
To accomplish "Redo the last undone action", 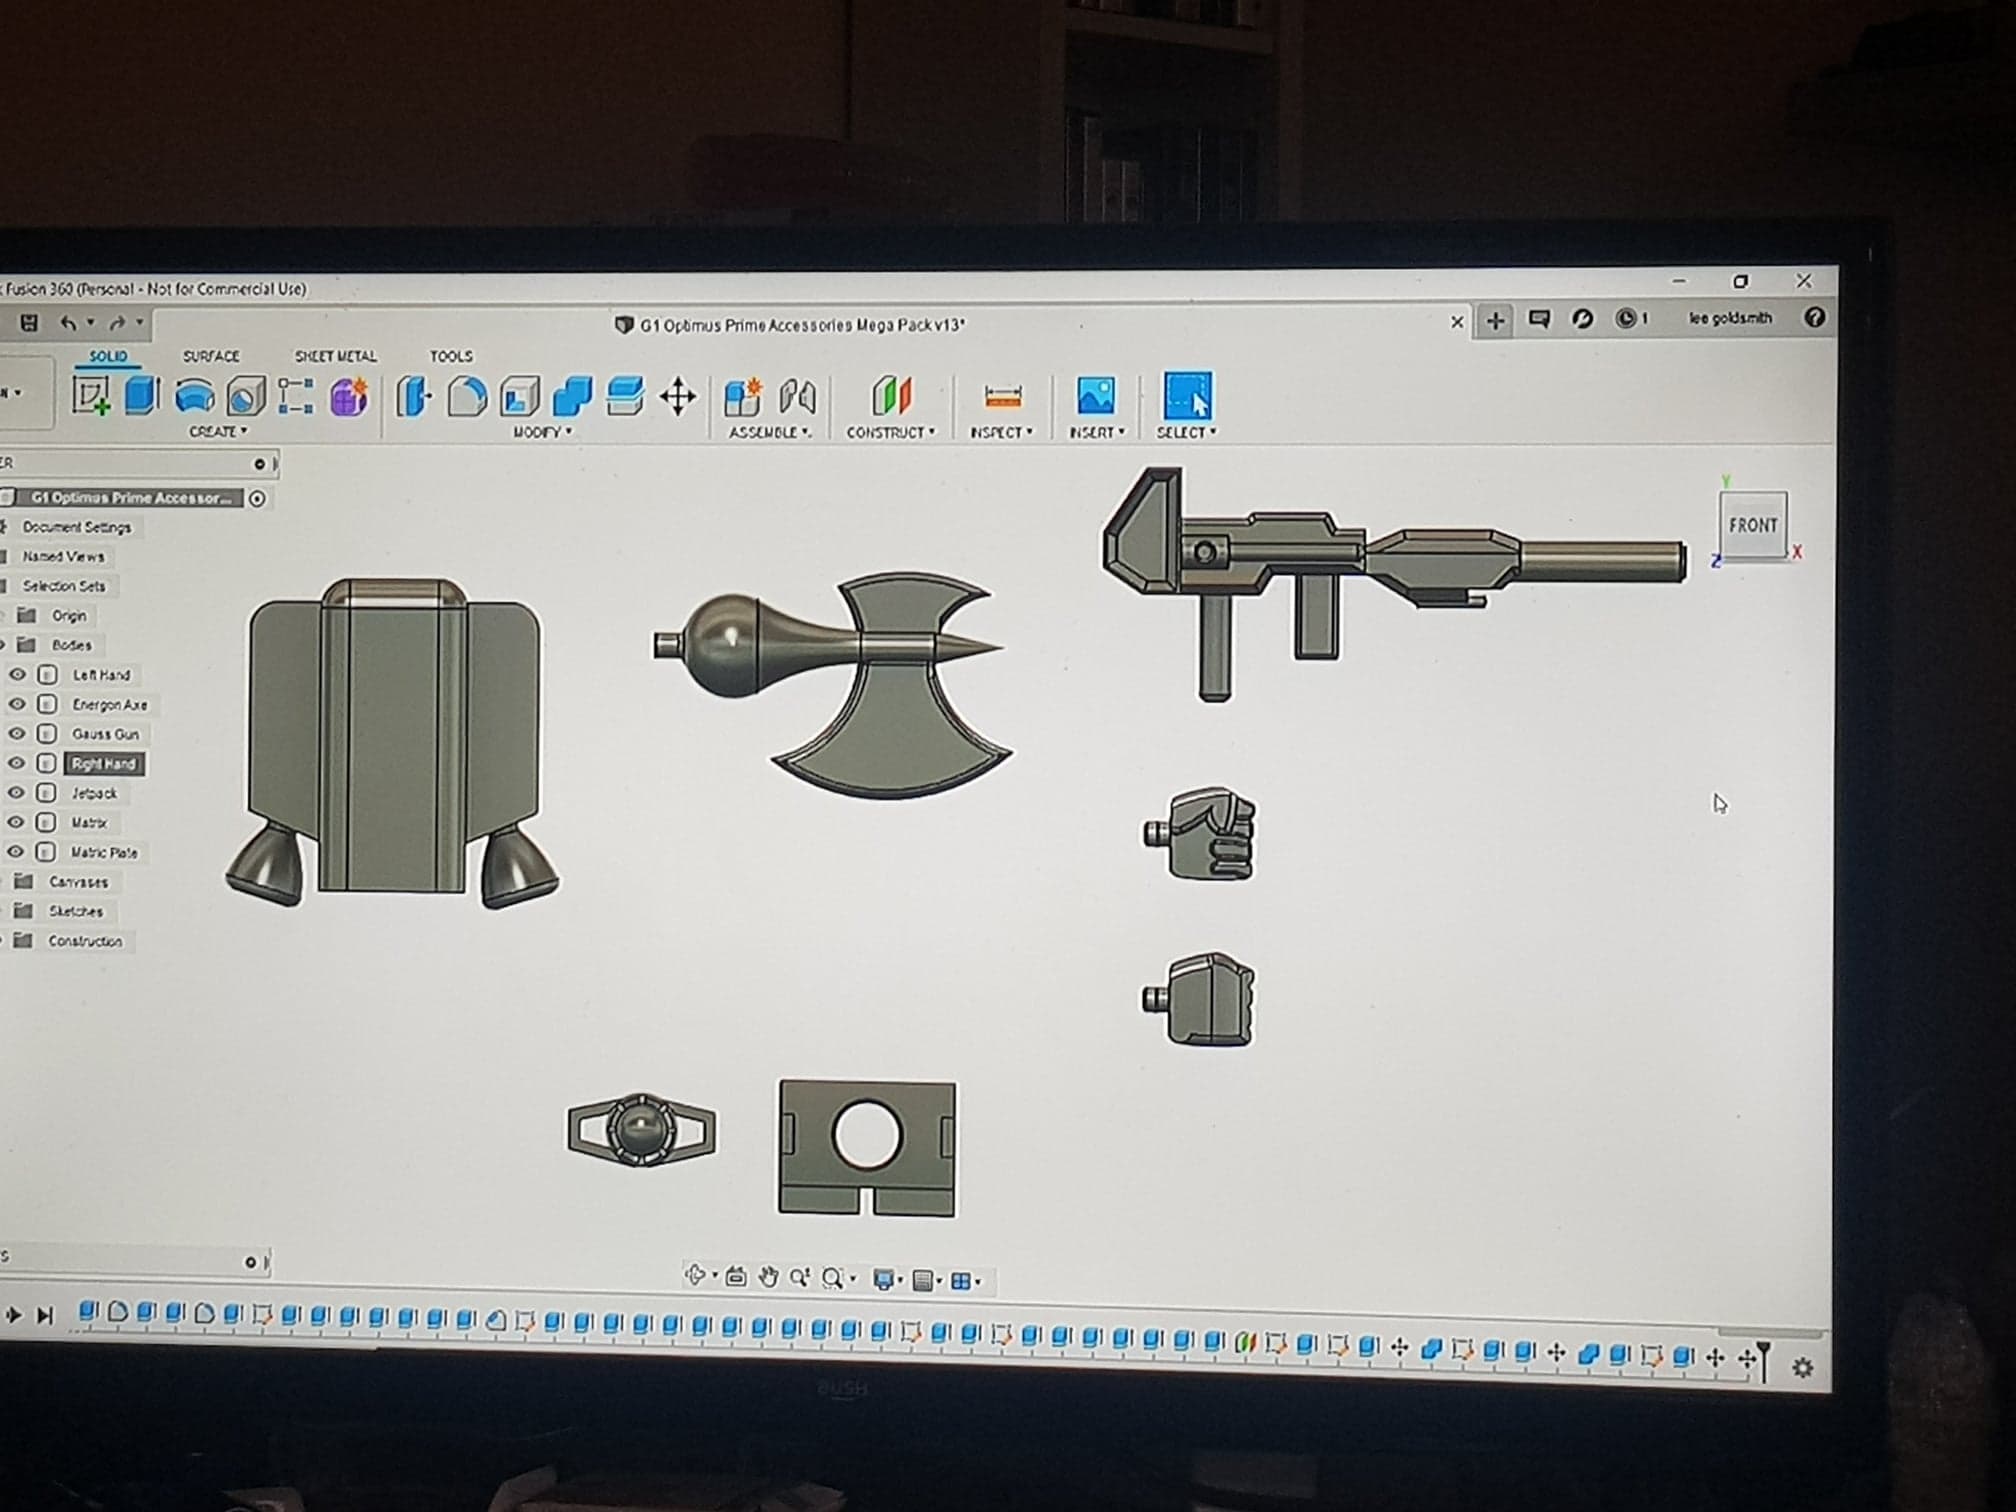I will point(117,322).
